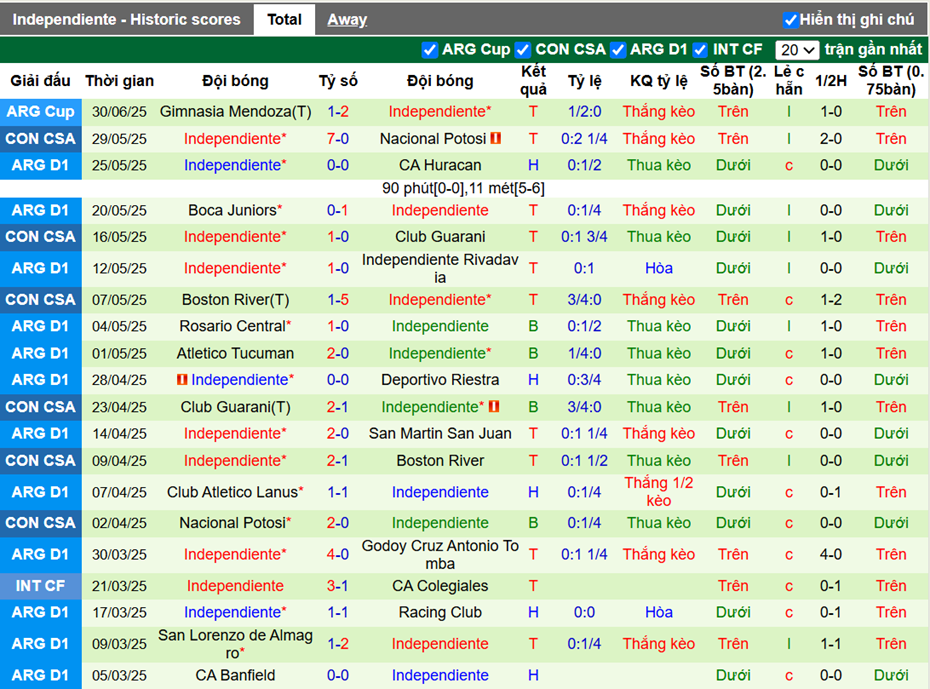Click San Martin San Juan team name
Image resolution: width=930 pixels, height=689 pixels.
(440, 433)
